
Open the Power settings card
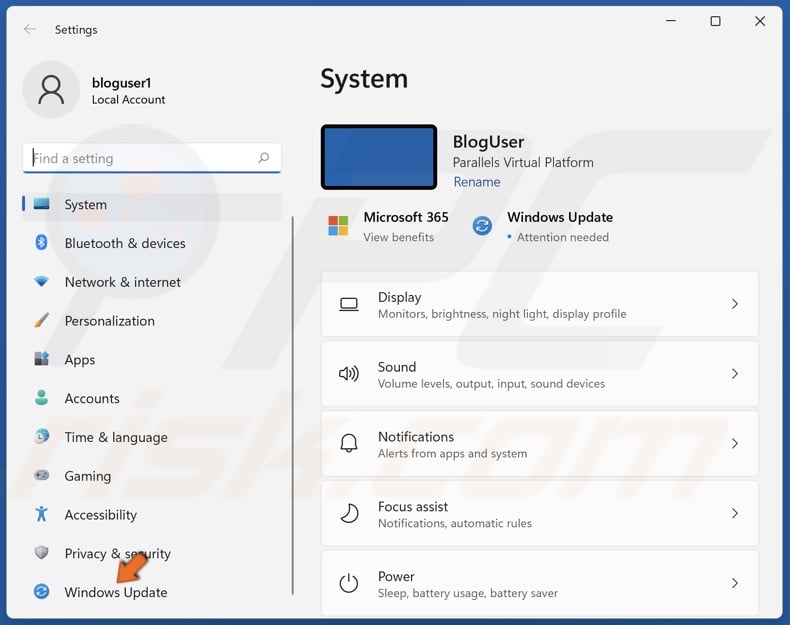pos(540,583)
